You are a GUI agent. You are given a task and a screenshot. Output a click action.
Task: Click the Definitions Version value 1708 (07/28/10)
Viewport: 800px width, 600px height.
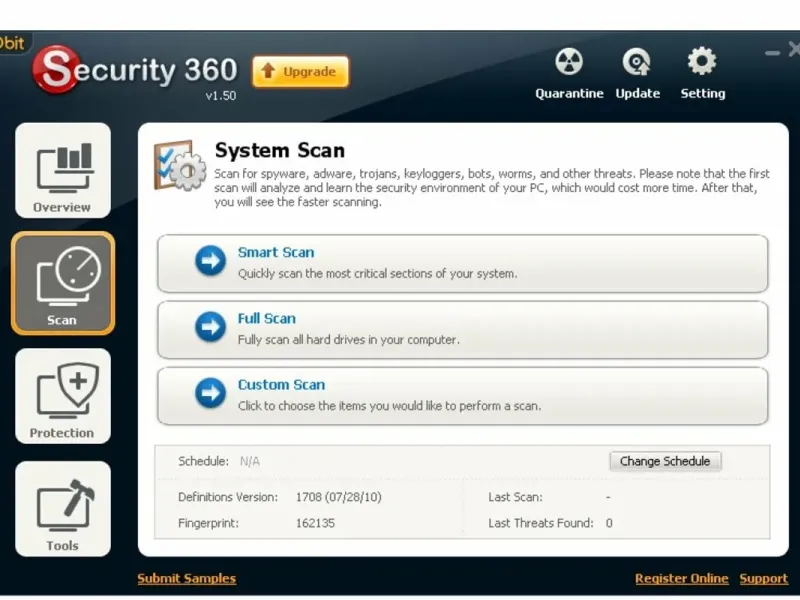pos(339,497)
